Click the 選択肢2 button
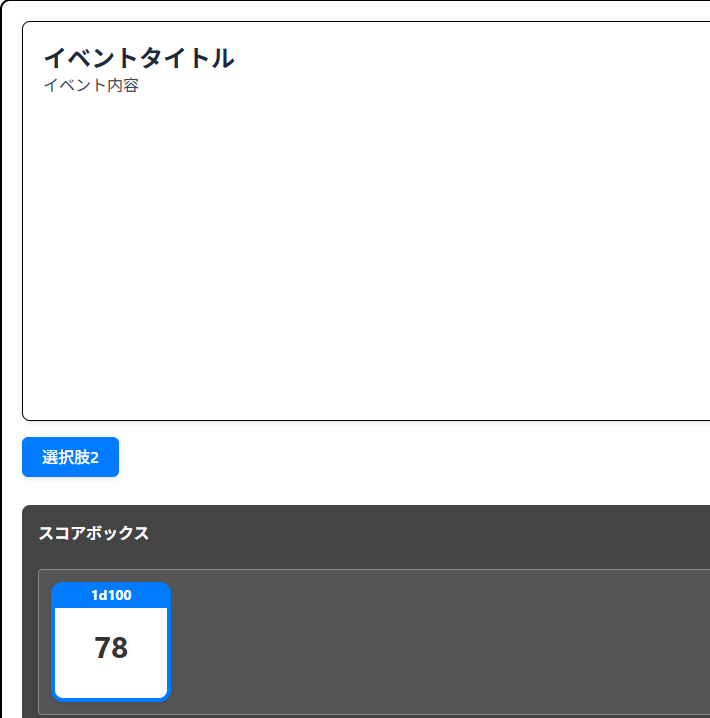The height and width of the screenshot is (718, 710). point(70,457)
